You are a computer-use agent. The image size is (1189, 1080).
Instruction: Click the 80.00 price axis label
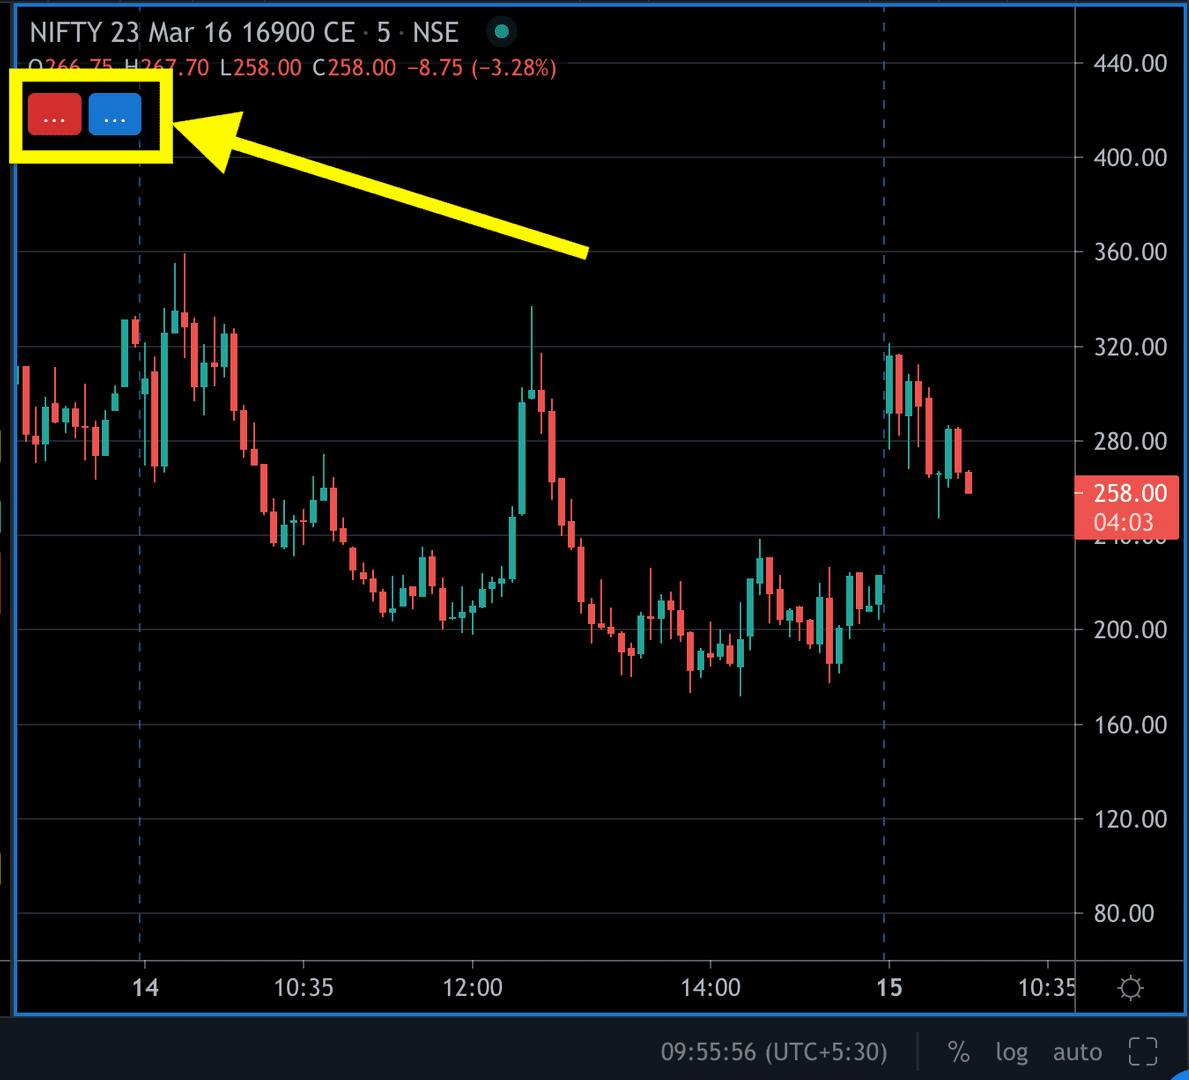click(1124, 913)
